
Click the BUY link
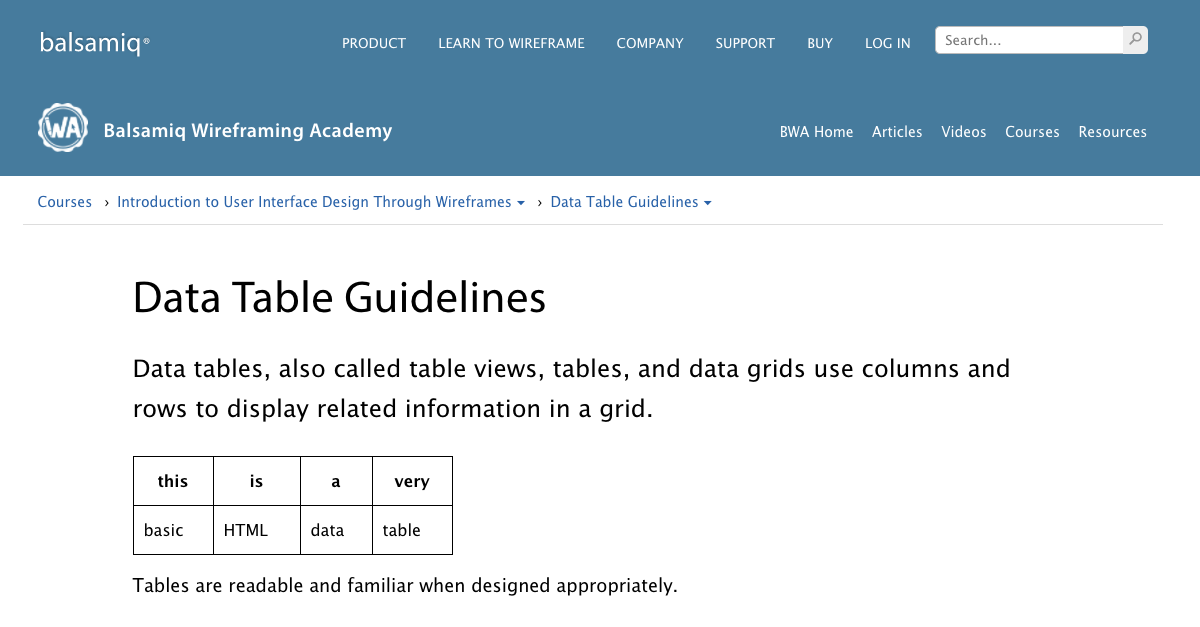(819, 43)
